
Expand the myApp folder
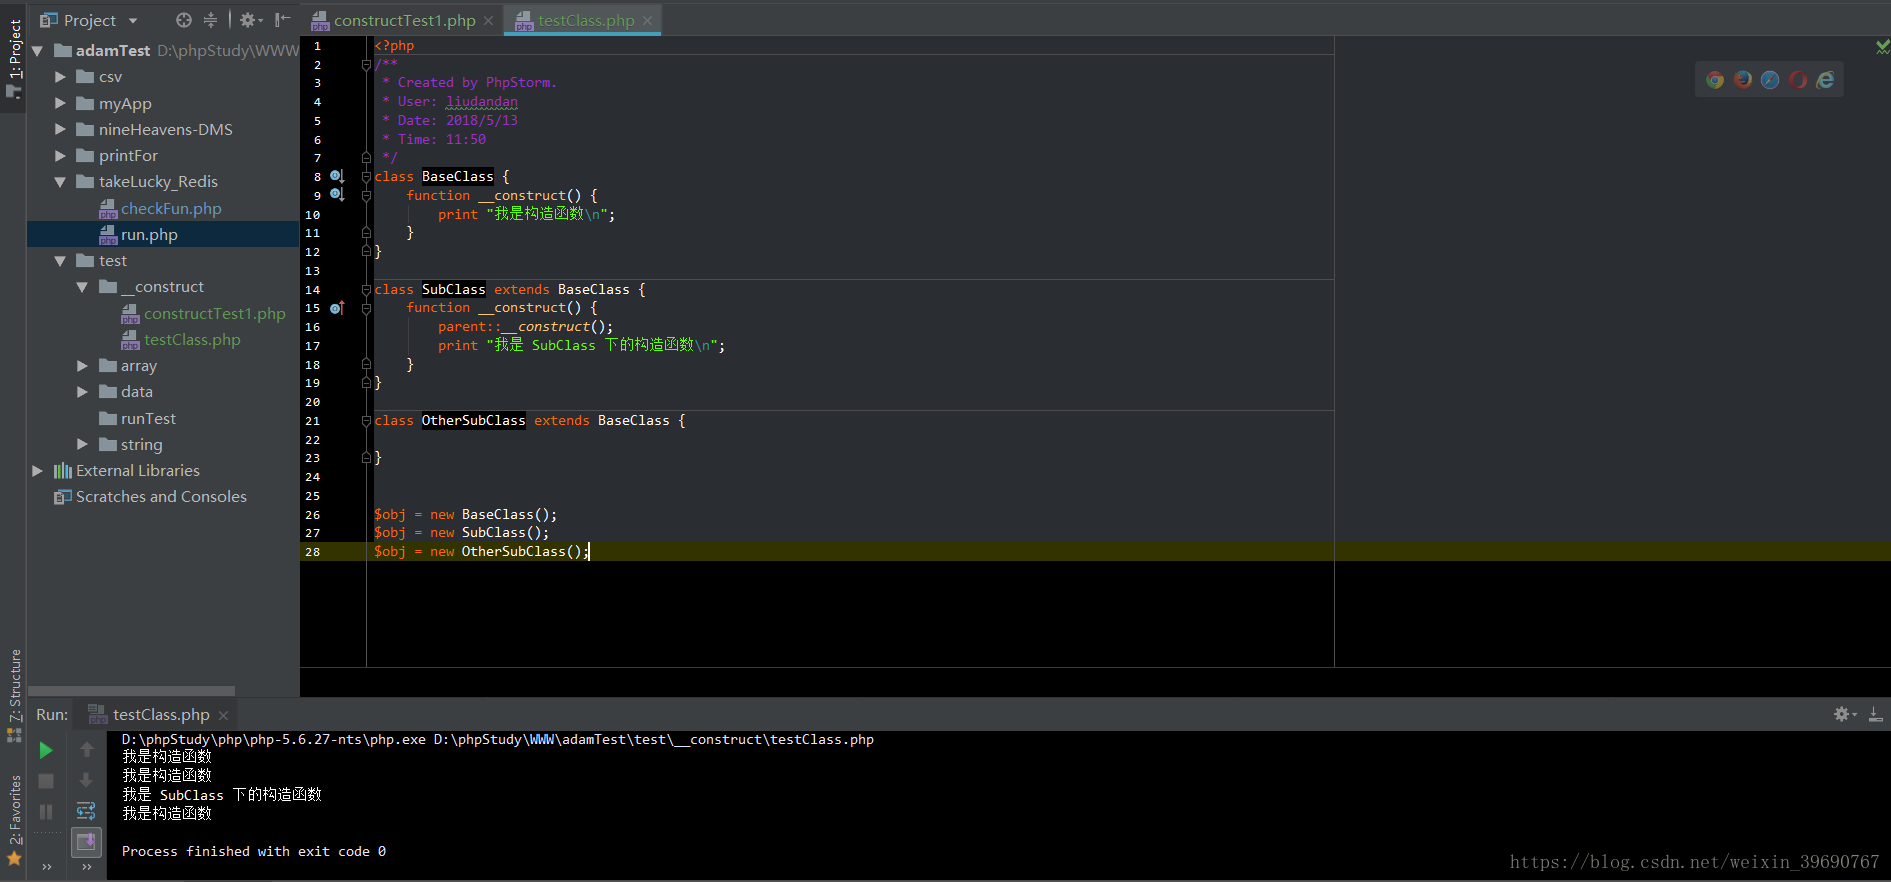coord(60,103)
